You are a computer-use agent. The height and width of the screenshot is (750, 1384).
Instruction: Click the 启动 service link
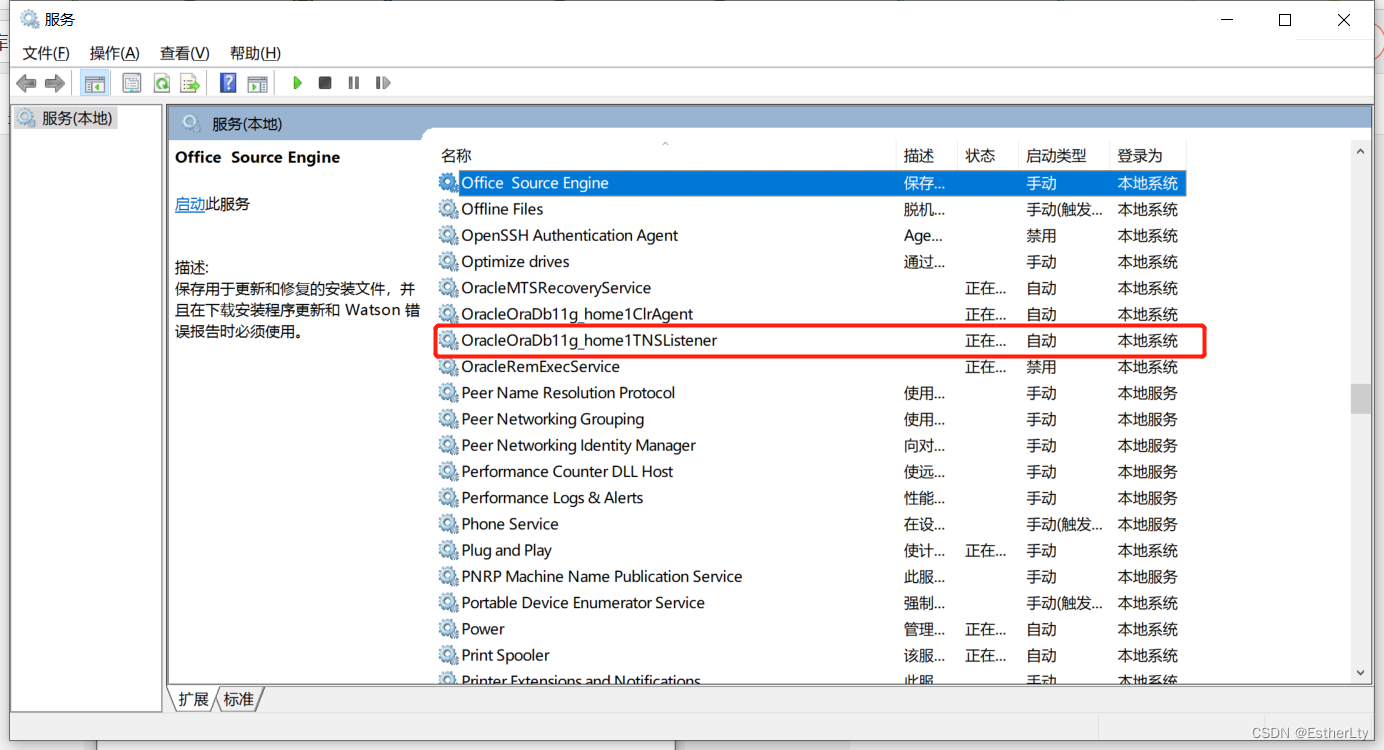point(190,204)
